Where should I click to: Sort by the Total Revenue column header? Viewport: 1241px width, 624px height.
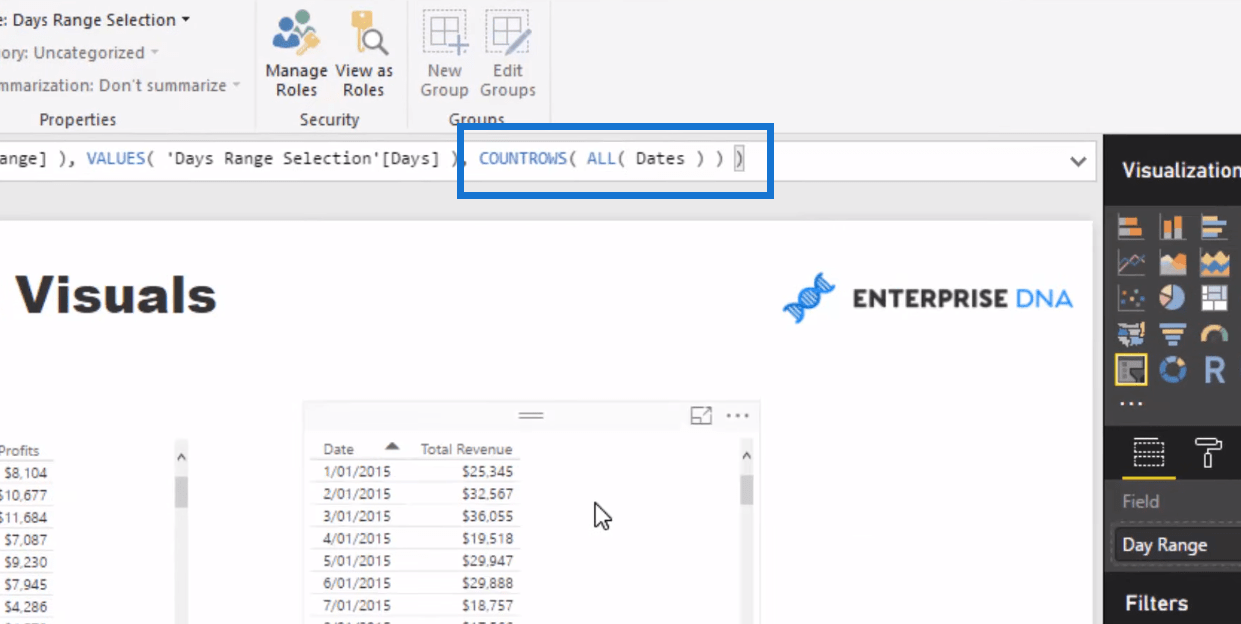pos(466,450)
